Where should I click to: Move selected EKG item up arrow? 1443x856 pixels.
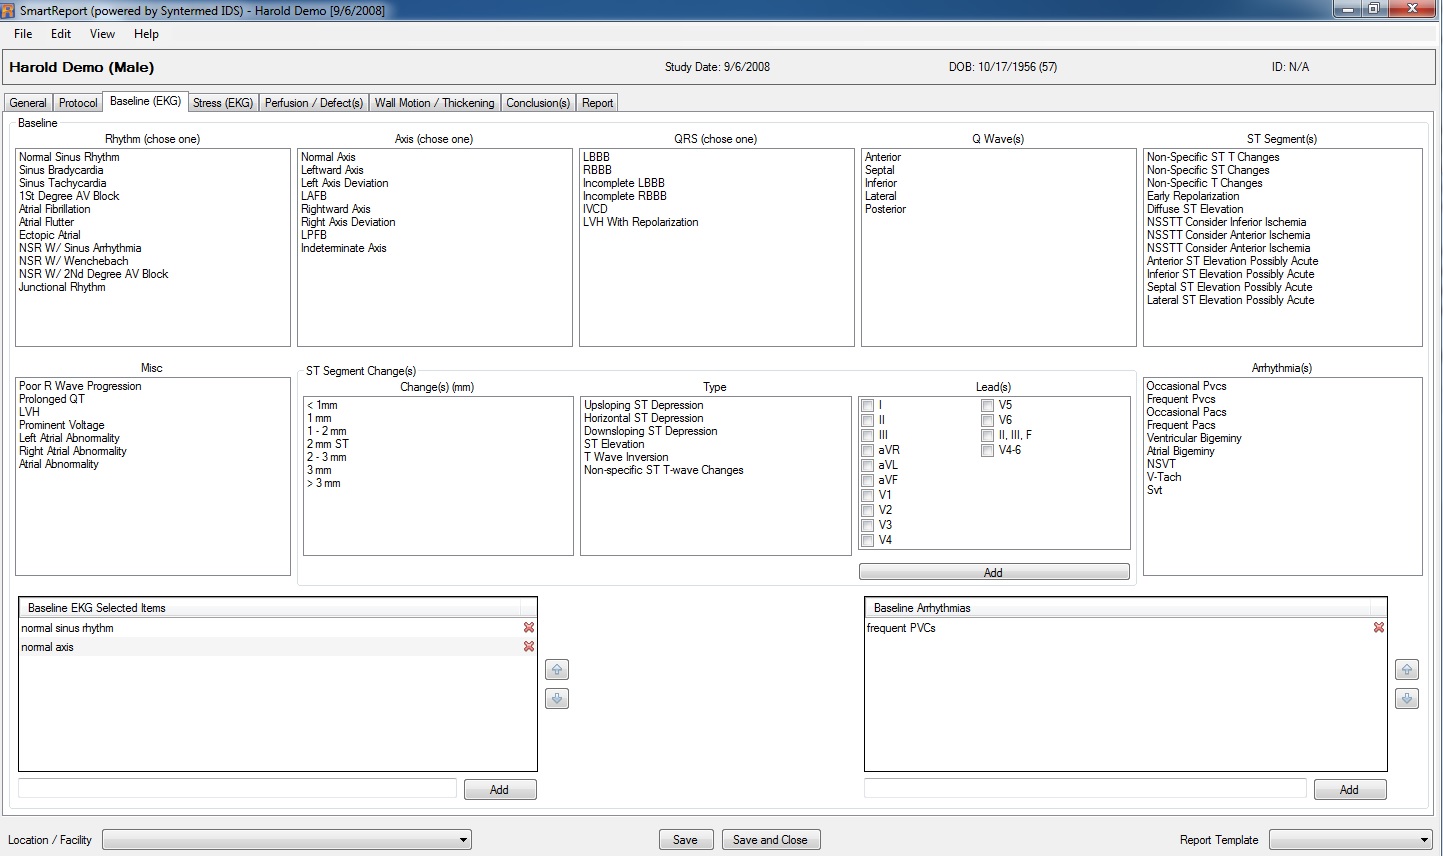pos(557,670)
